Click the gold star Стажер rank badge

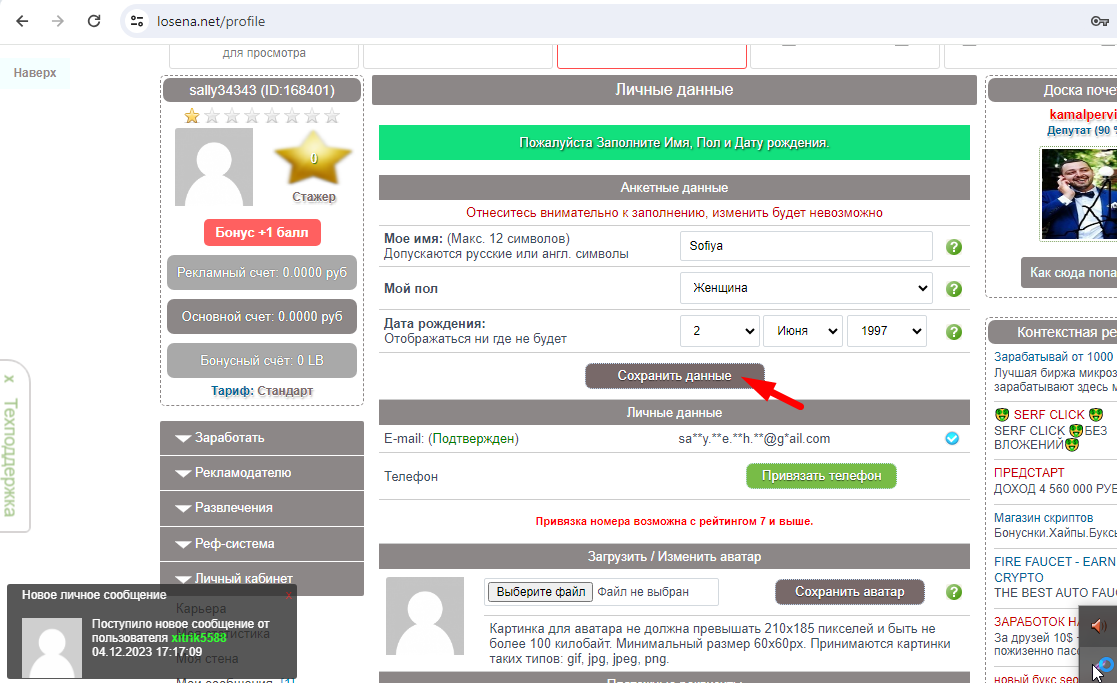[x=313, y=159]
